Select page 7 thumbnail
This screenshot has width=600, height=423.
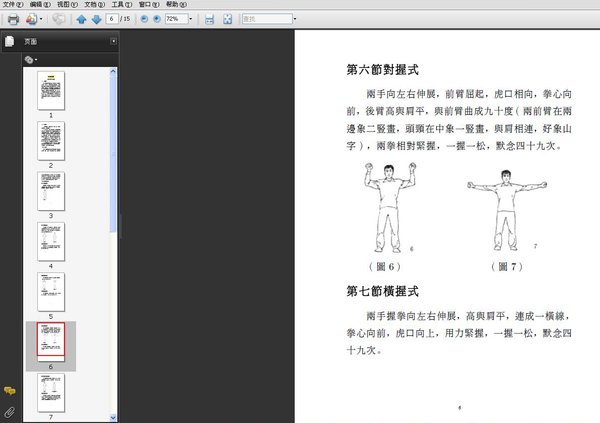click(51, 393)
